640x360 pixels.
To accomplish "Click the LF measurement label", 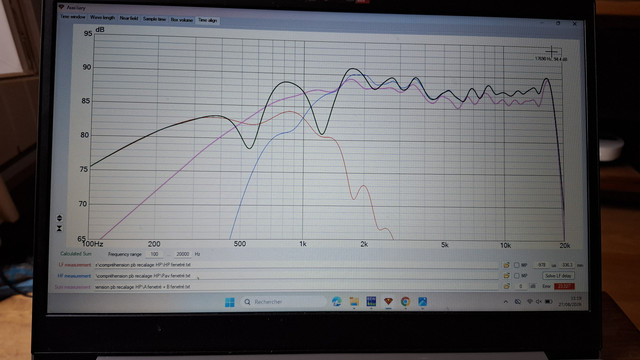I will [75, 265].
